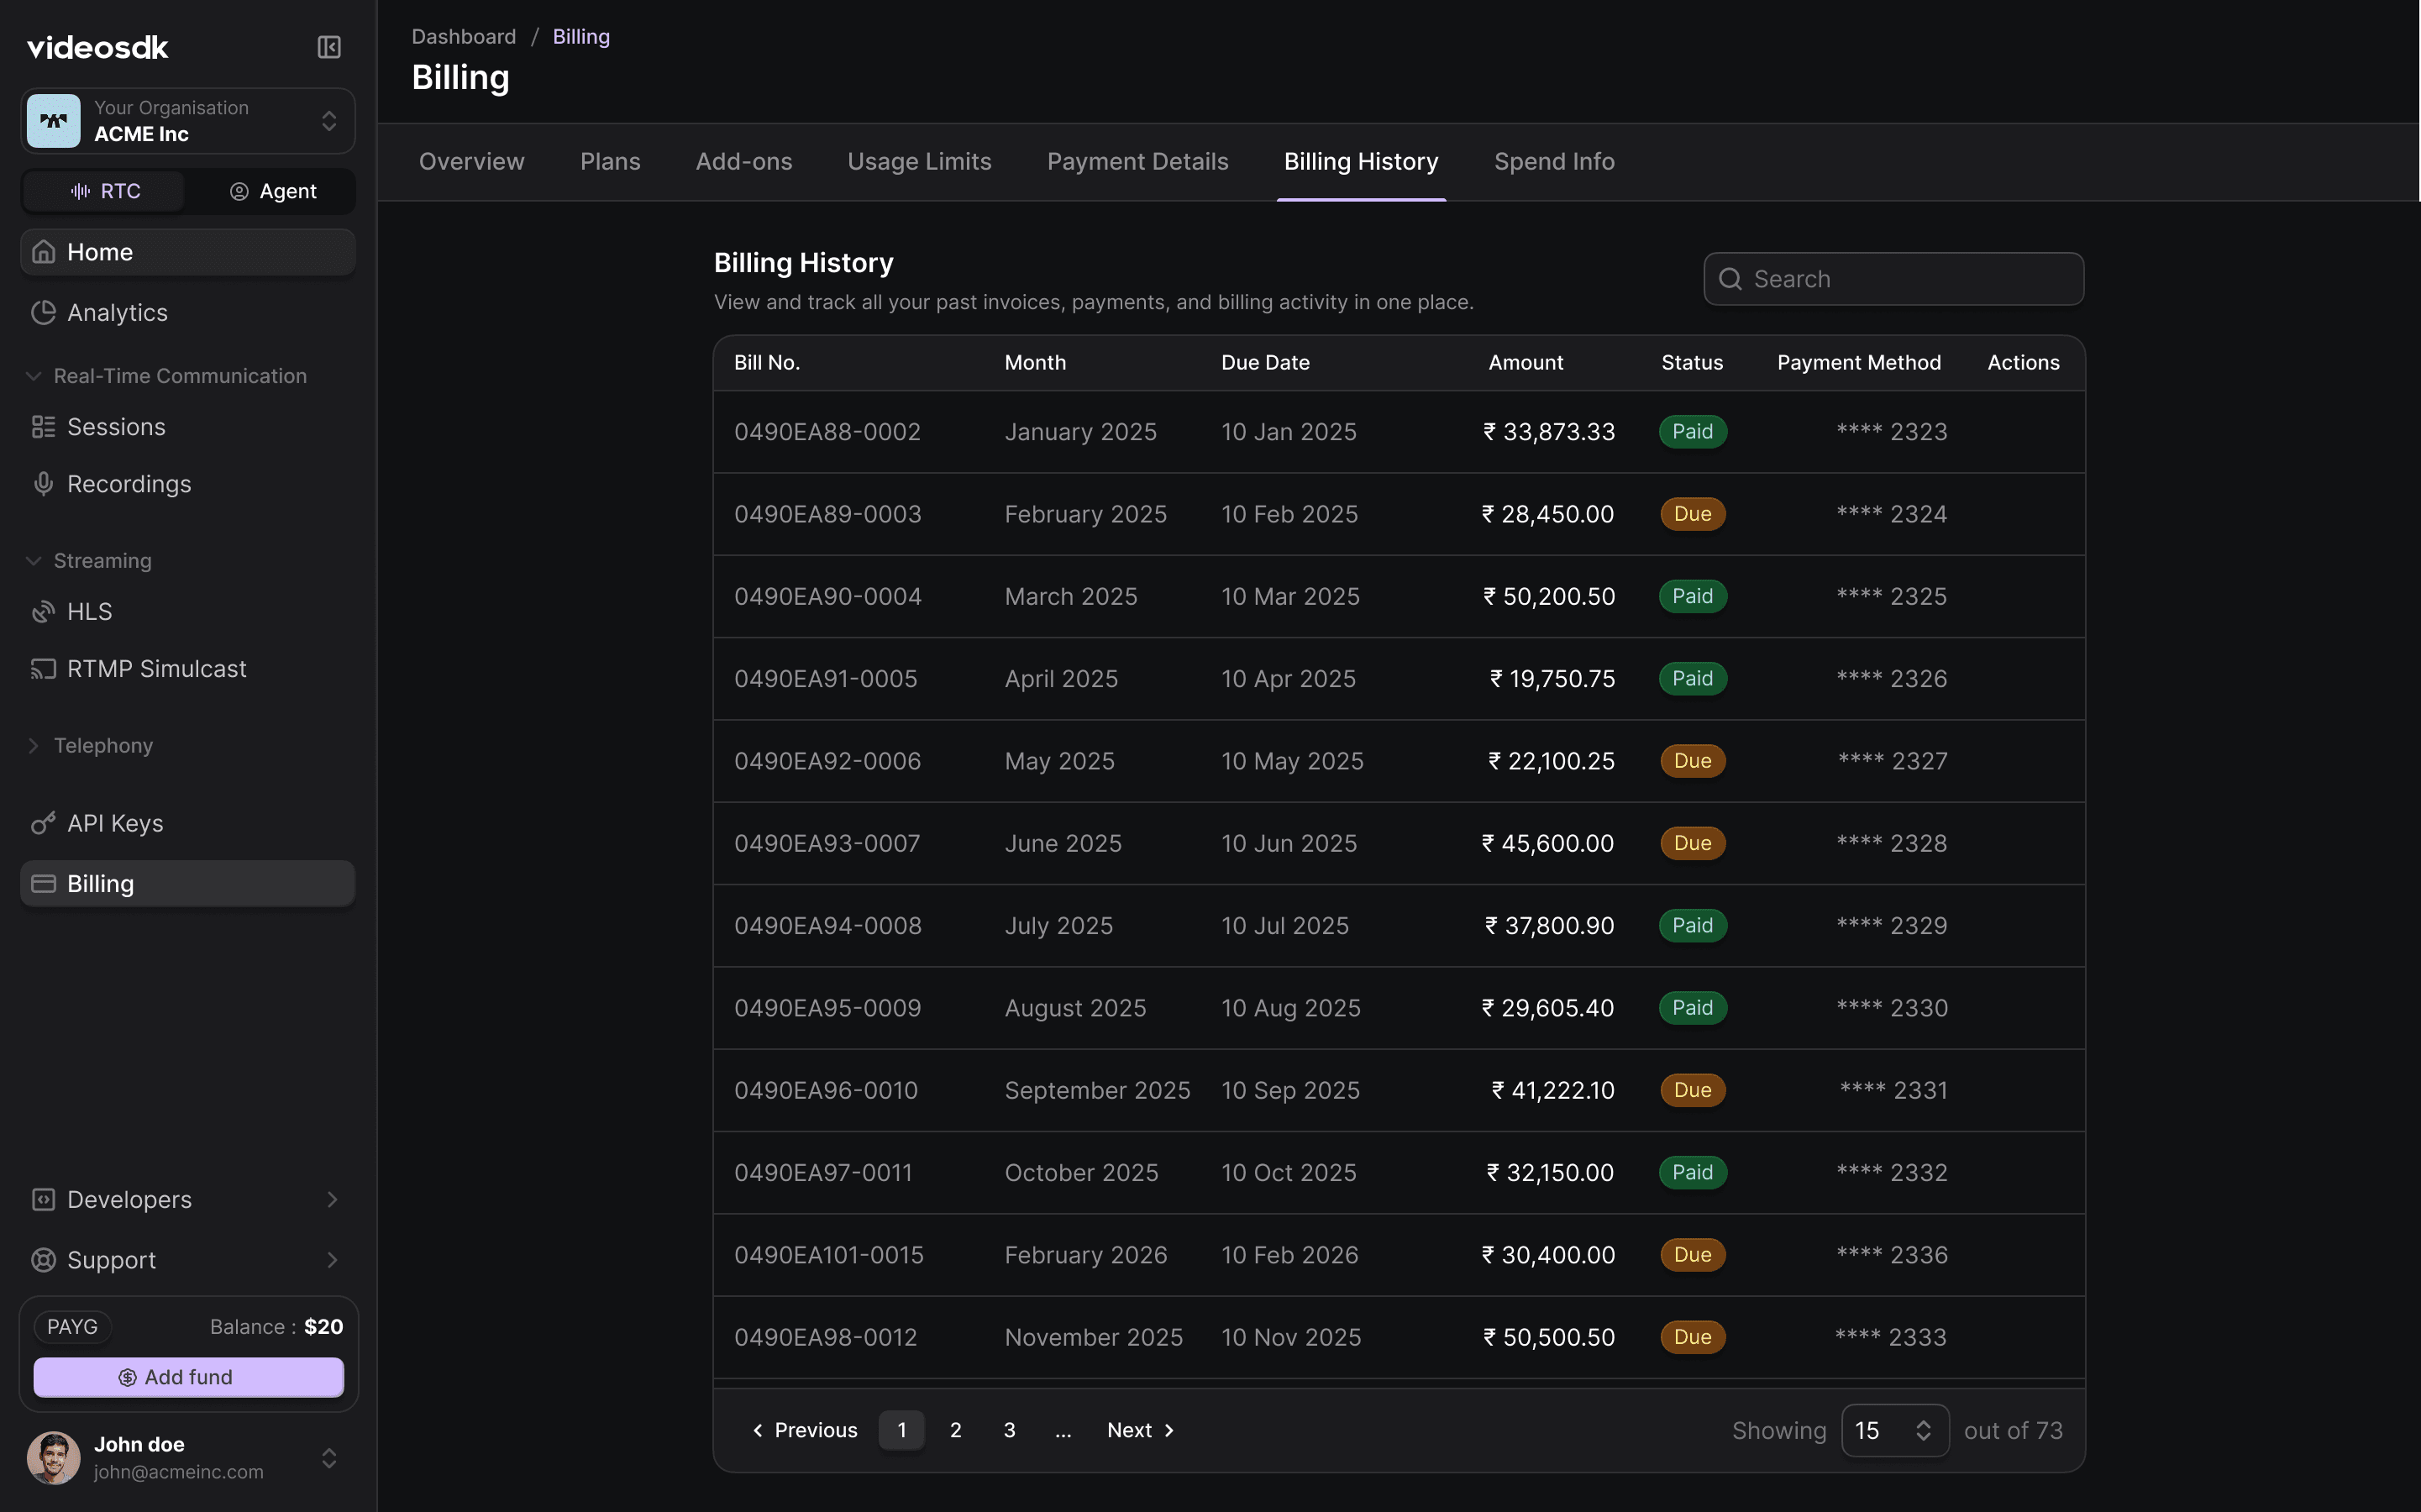Click the Add fund button
This screenshot has width=2421, height=1512.
point(188,1376)
